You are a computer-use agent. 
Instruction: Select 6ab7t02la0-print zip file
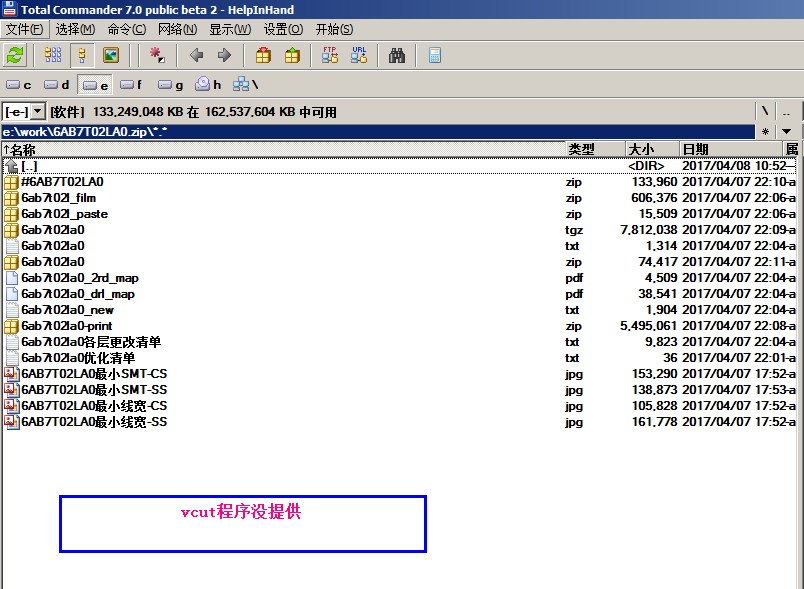[400, 326]
